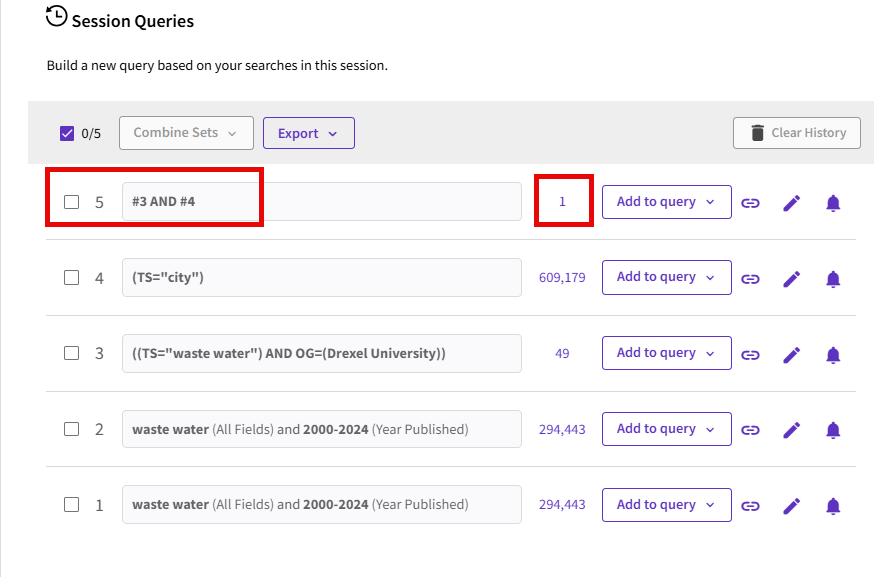Create alert bell for query set 5
Viewport: 895px width, 577px height.
coord(833,203)
